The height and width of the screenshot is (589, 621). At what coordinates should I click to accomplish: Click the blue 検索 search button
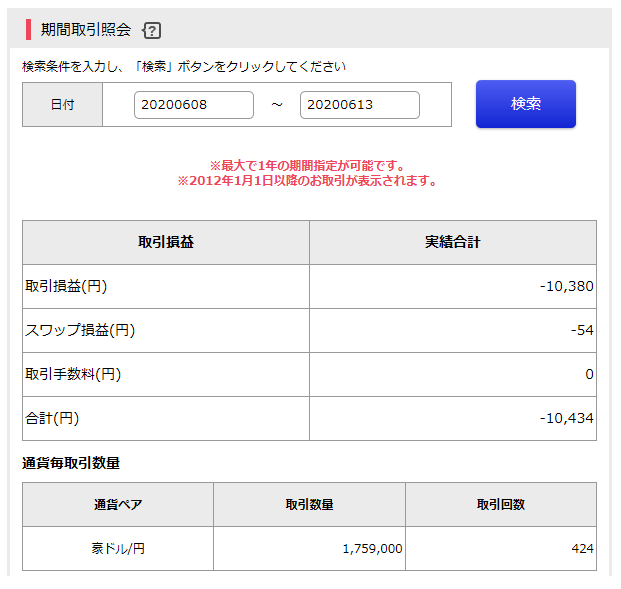pos(526,104)
